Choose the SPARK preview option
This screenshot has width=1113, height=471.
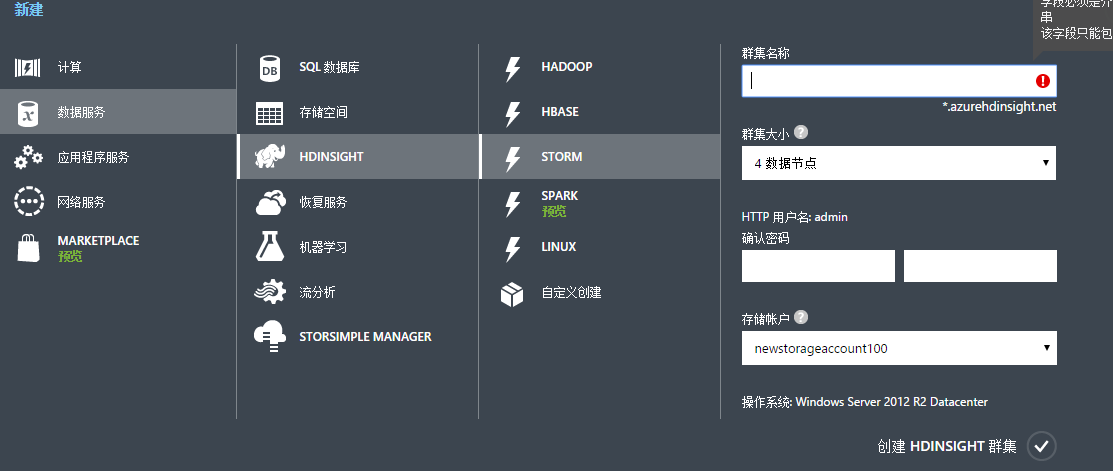tap(560, 202)
